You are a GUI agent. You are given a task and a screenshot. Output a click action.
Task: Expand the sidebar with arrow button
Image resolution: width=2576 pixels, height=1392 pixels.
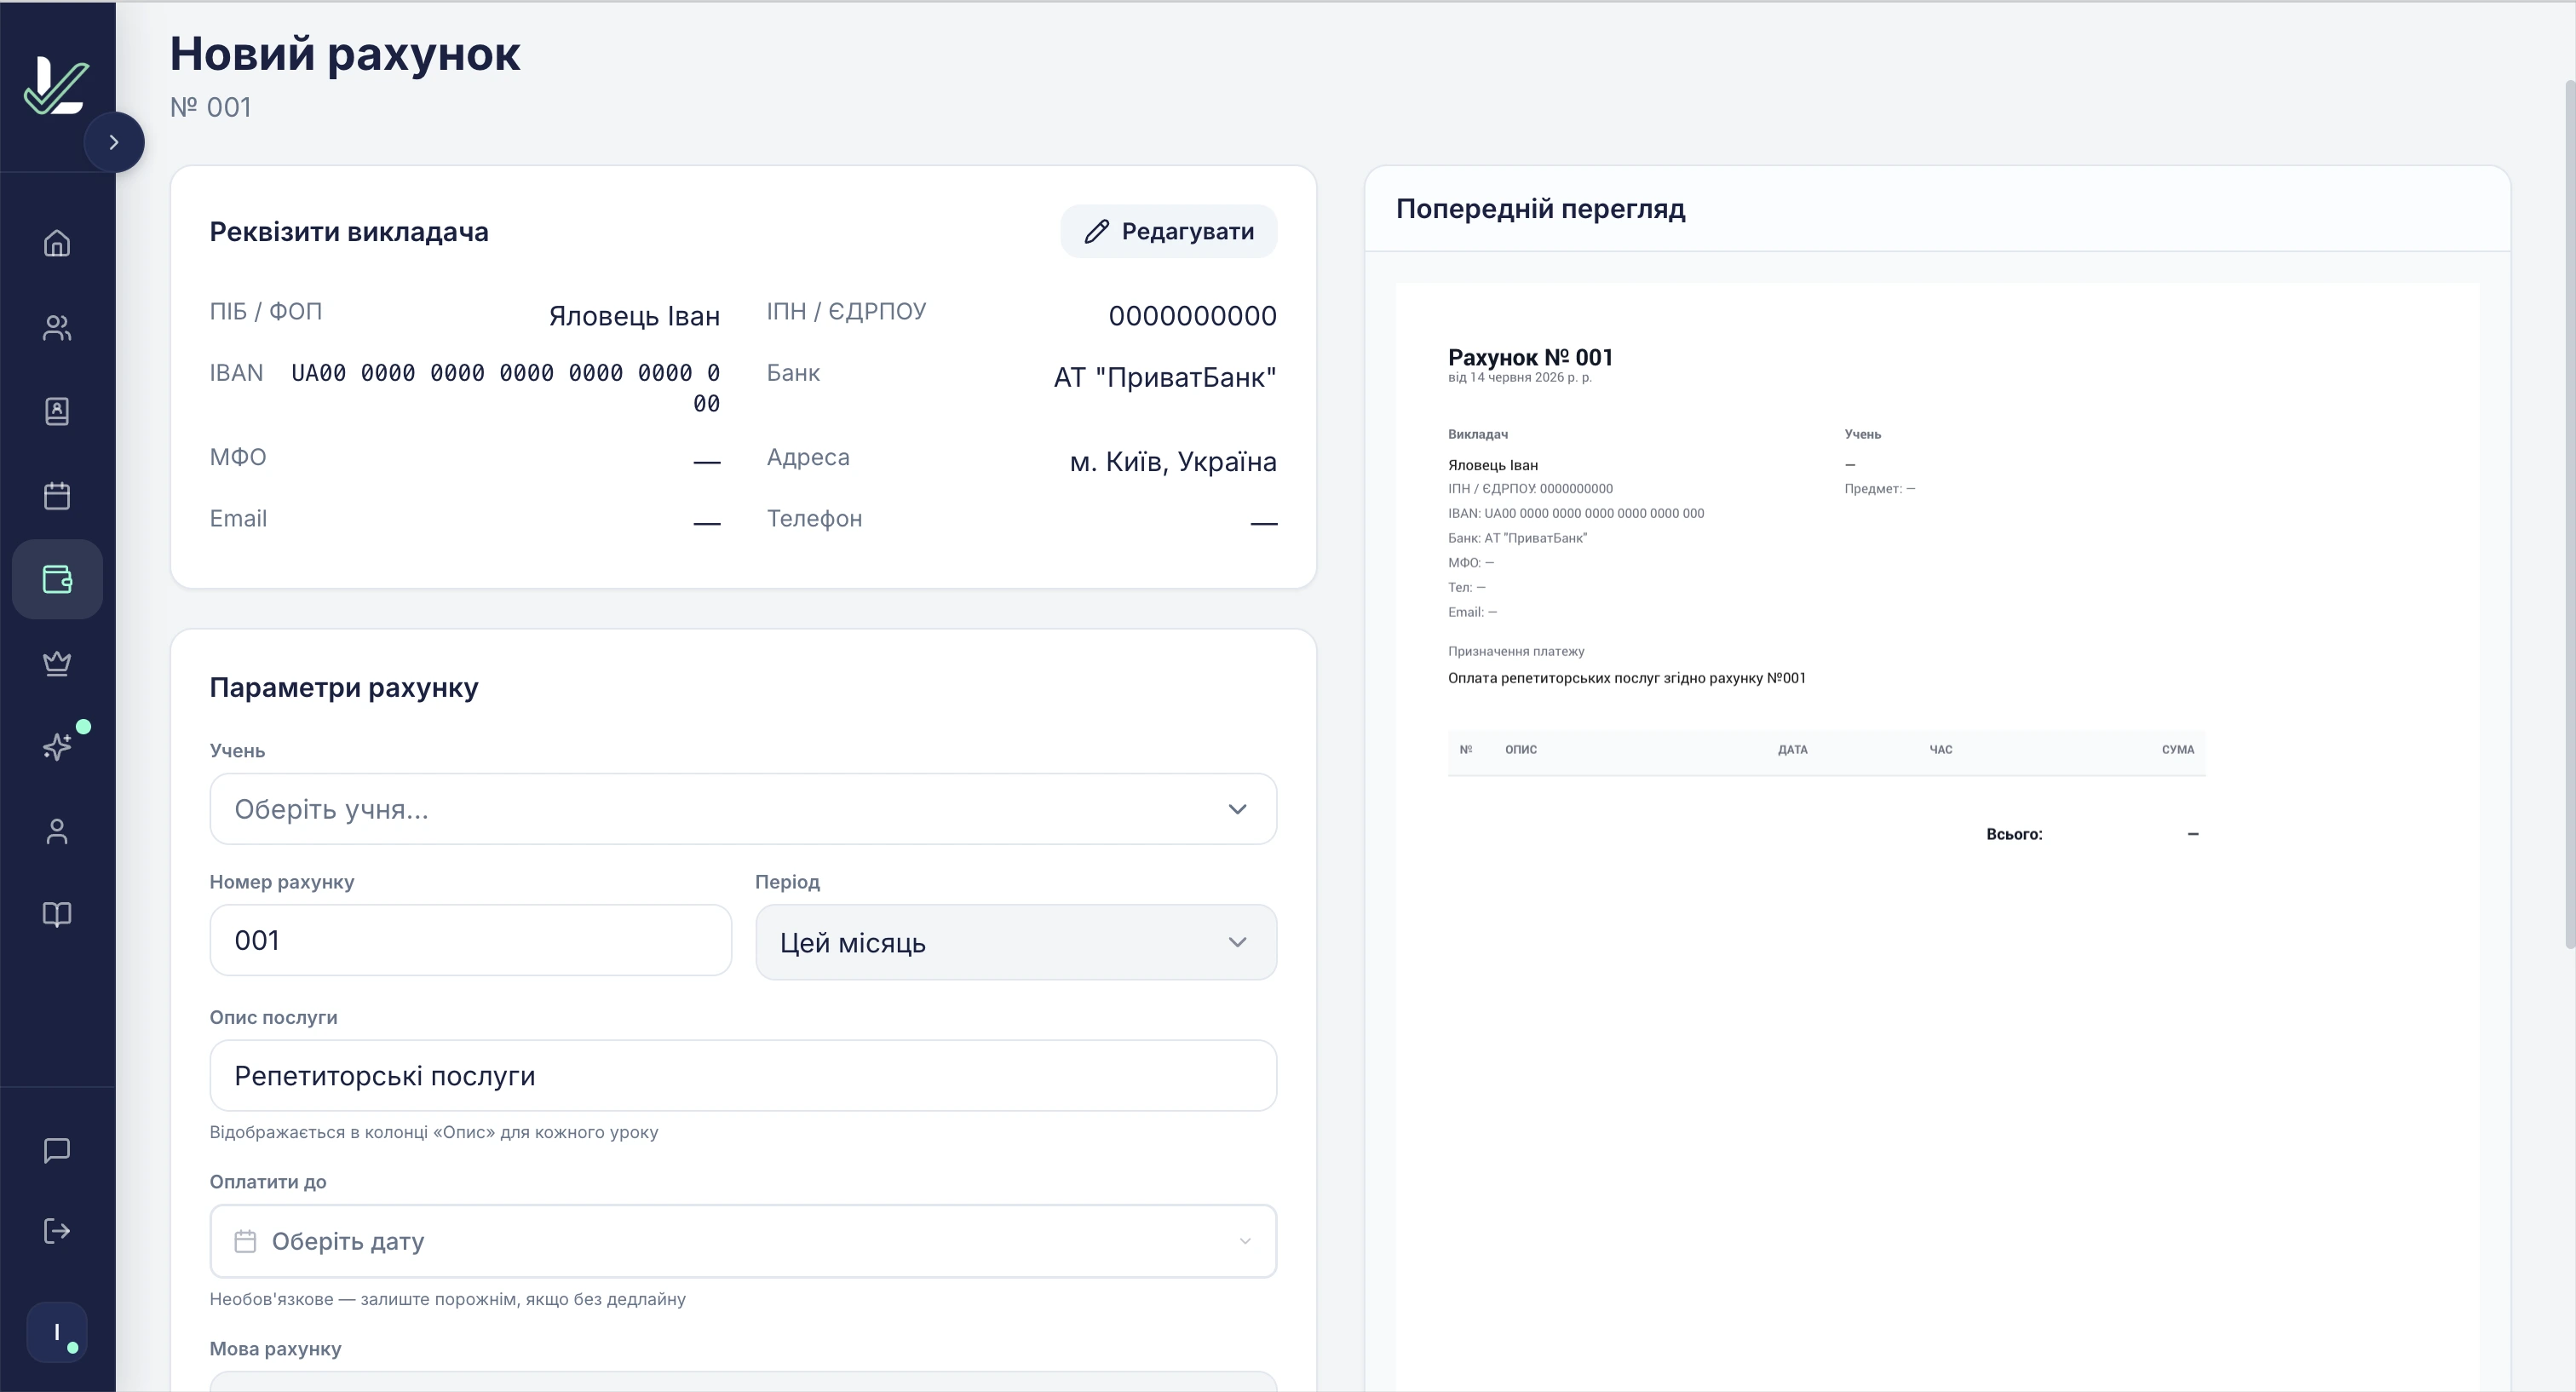coord(114,142)
